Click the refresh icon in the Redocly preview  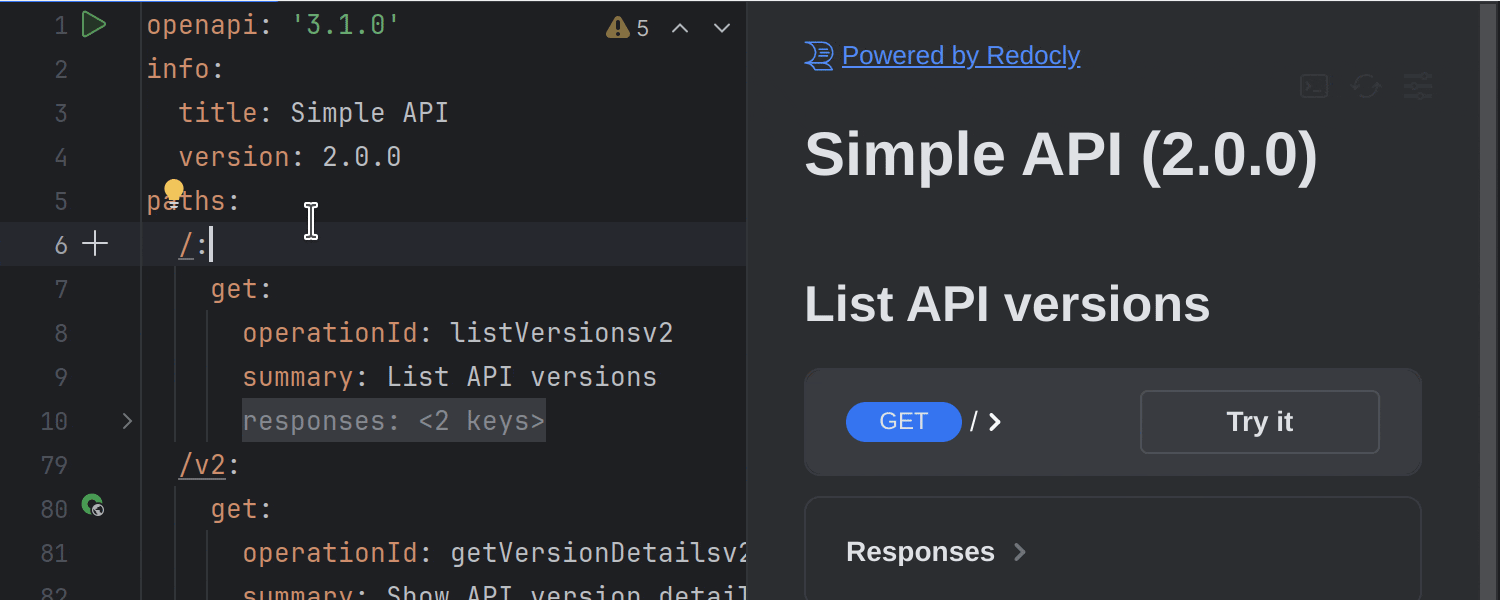tap(1365, 86)
